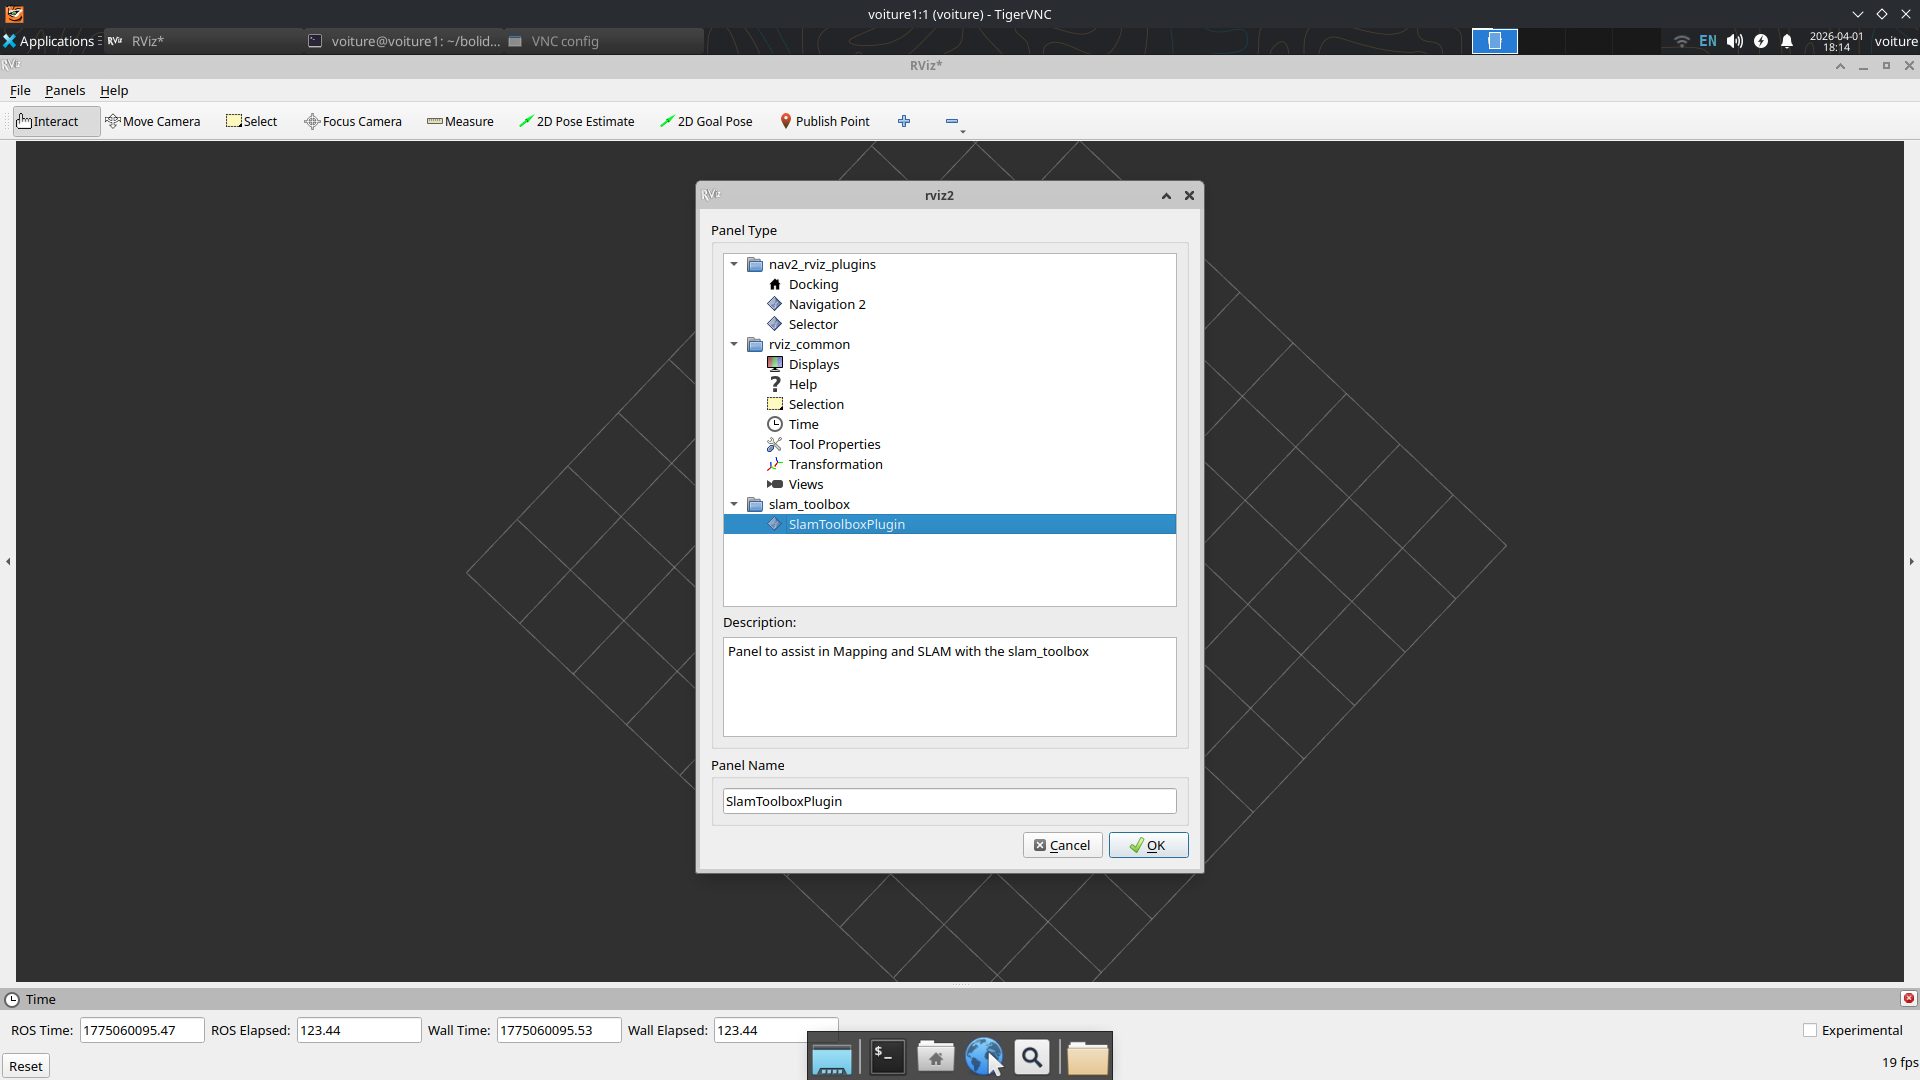Click inside the Panel Name field

[948, 800]
